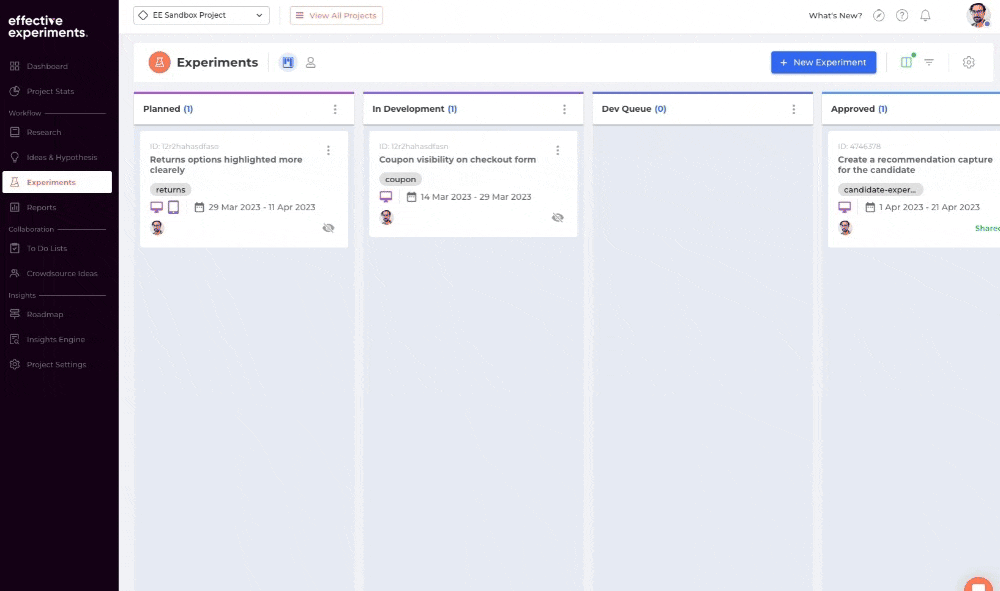
Task: Click date range 1 Apr 2023 - 21 Apr 2023
Action: pyautogui.click(x=929, y=207)
